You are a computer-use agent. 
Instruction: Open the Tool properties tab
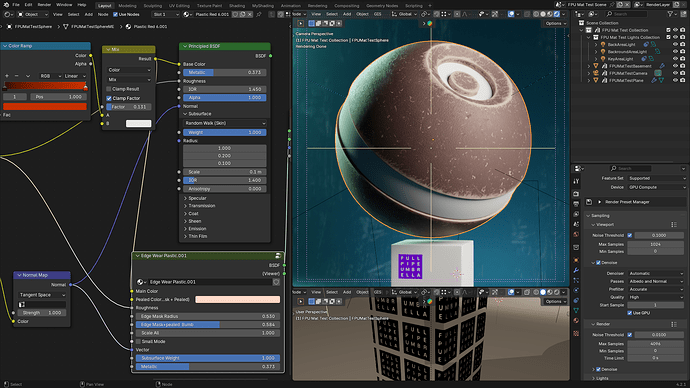pos(576,181)
